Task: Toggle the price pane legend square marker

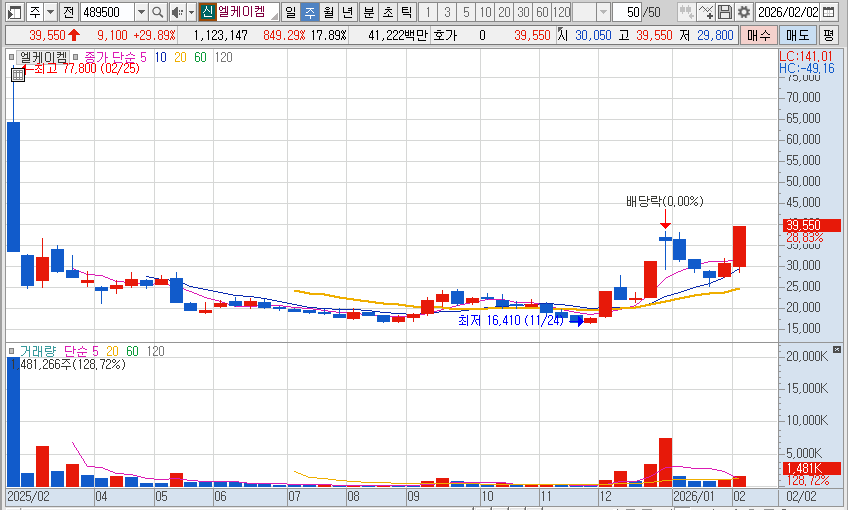Action: click(x=11, y=57)
